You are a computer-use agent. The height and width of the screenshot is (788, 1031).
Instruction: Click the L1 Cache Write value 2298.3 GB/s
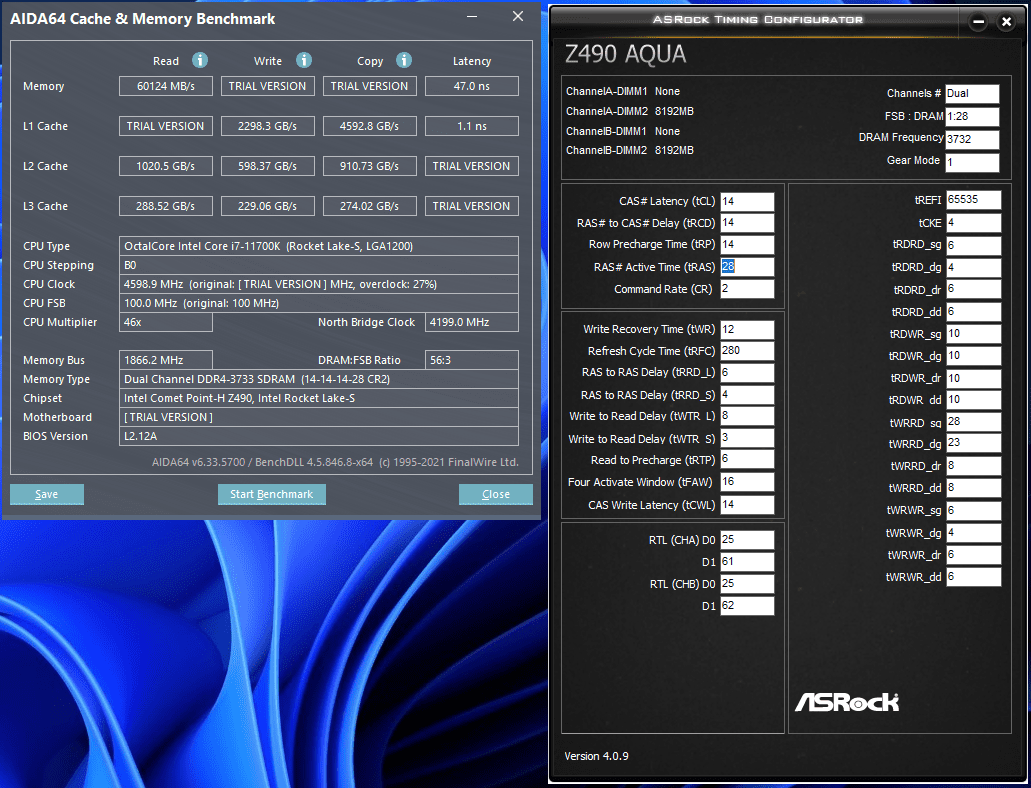pos(268,126)
